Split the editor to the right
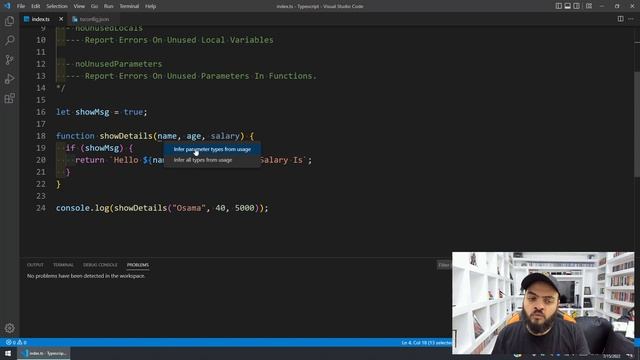The width and height of the screenshot is (640, 360). coord(620,19)
